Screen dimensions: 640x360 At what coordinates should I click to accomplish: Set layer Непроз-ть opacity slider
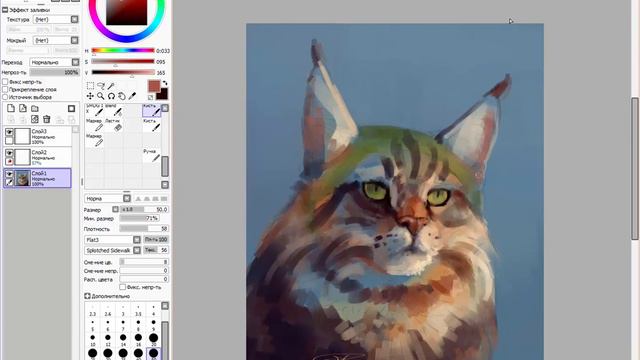tap(54, 72)
